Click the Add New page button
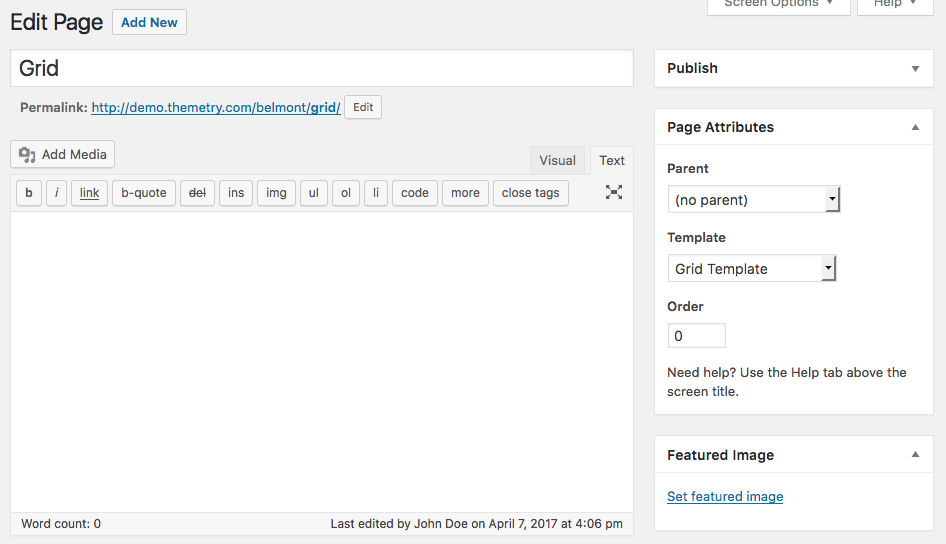Image resolution: width=946 pixels, height=544 pixels. click(x=149, y=22)
